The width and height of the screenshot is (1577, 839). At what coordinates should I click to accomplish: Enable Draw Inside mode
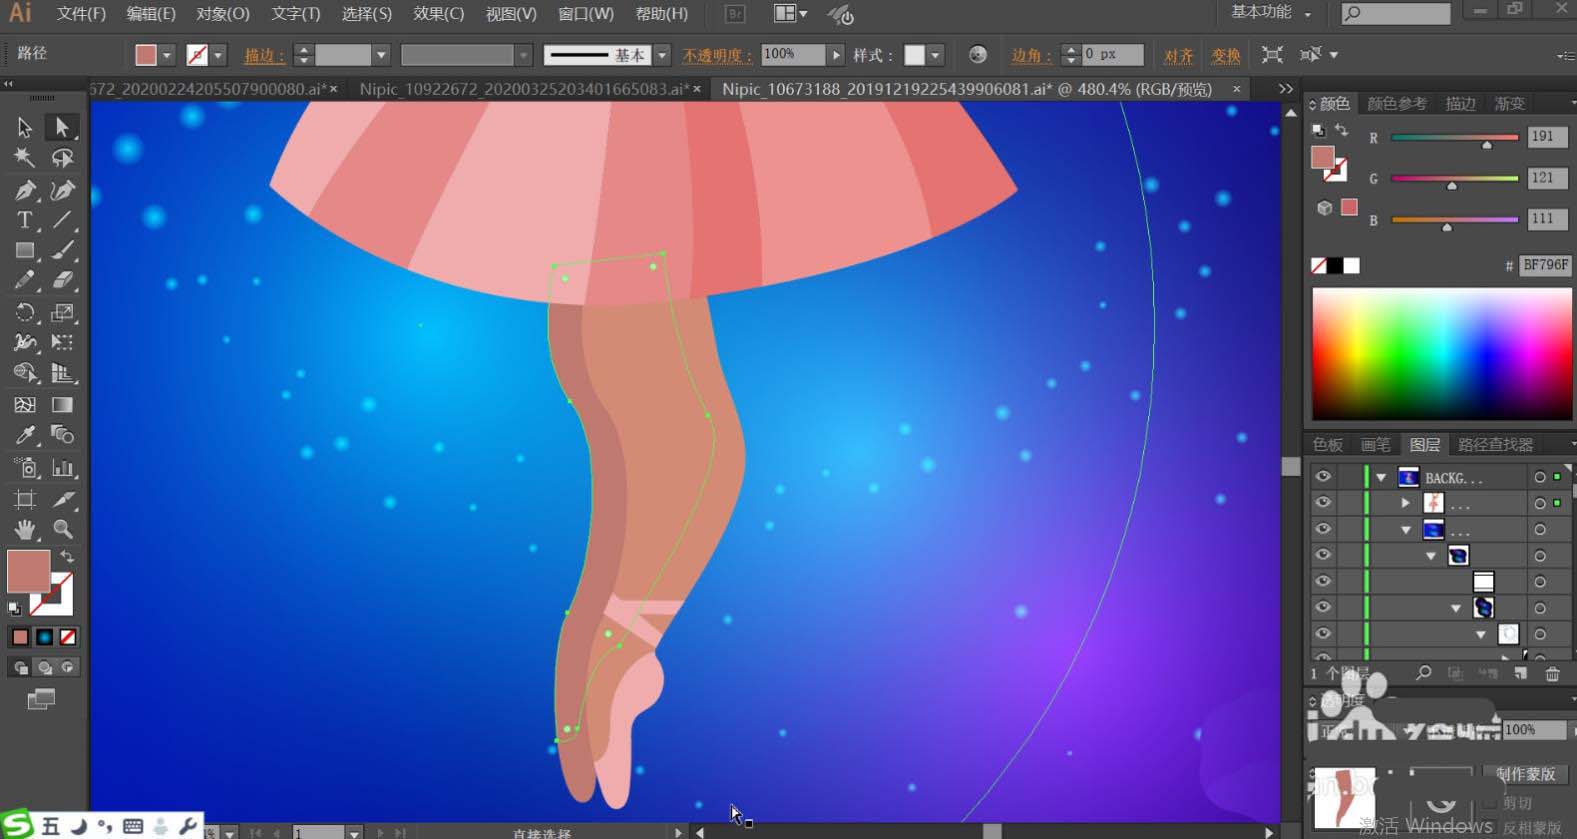[x=68, y=667]
